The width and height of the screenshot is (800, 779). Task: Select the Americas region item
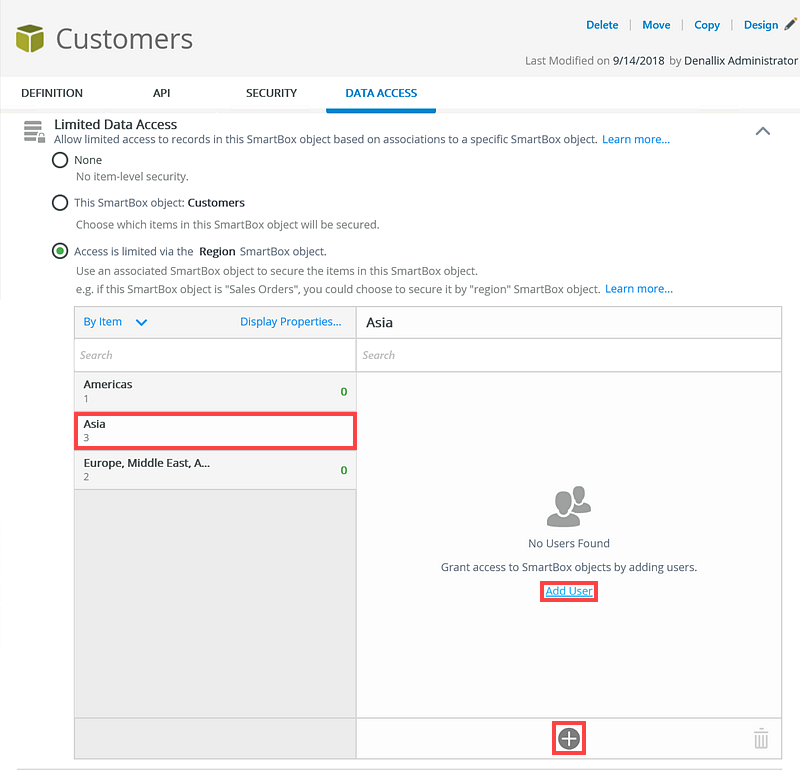tap(214, 391)
